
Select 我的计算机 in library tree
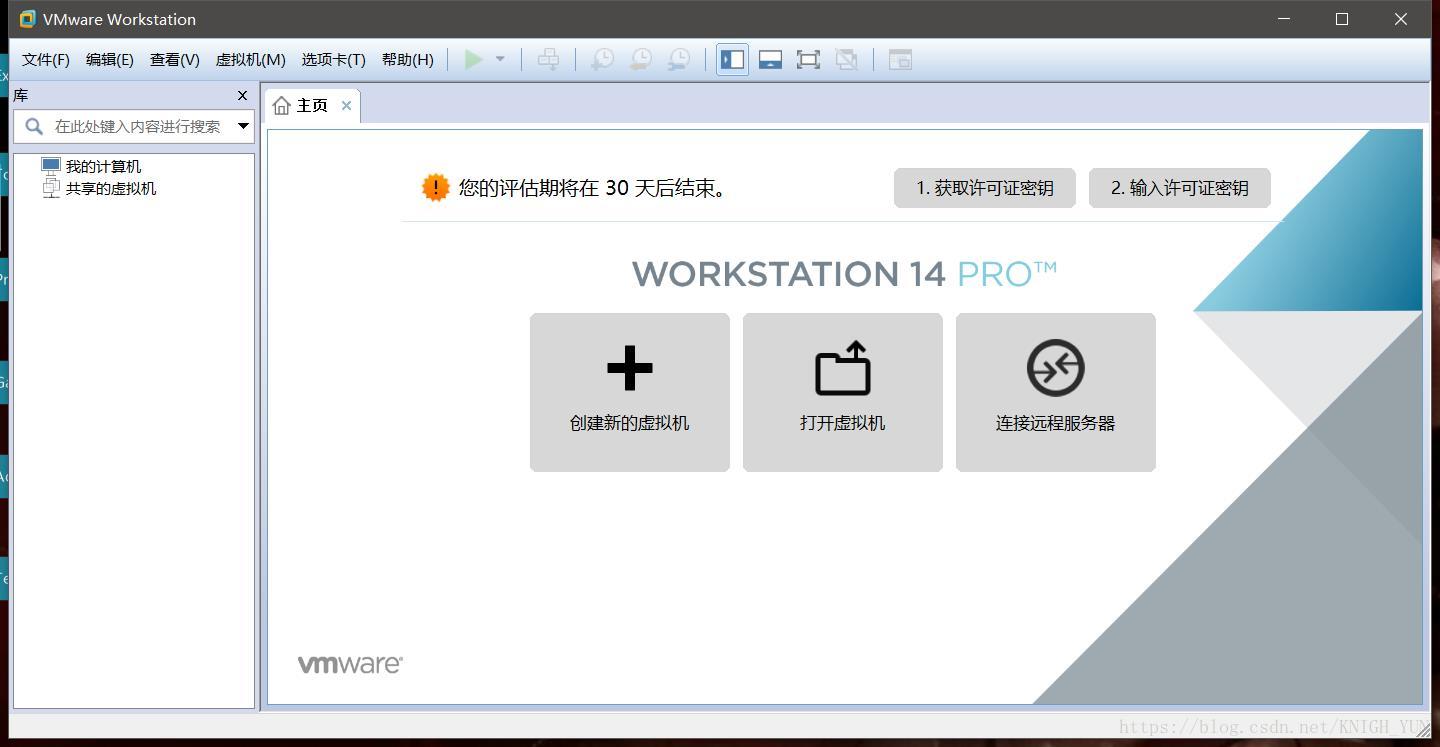pos(103,167)
